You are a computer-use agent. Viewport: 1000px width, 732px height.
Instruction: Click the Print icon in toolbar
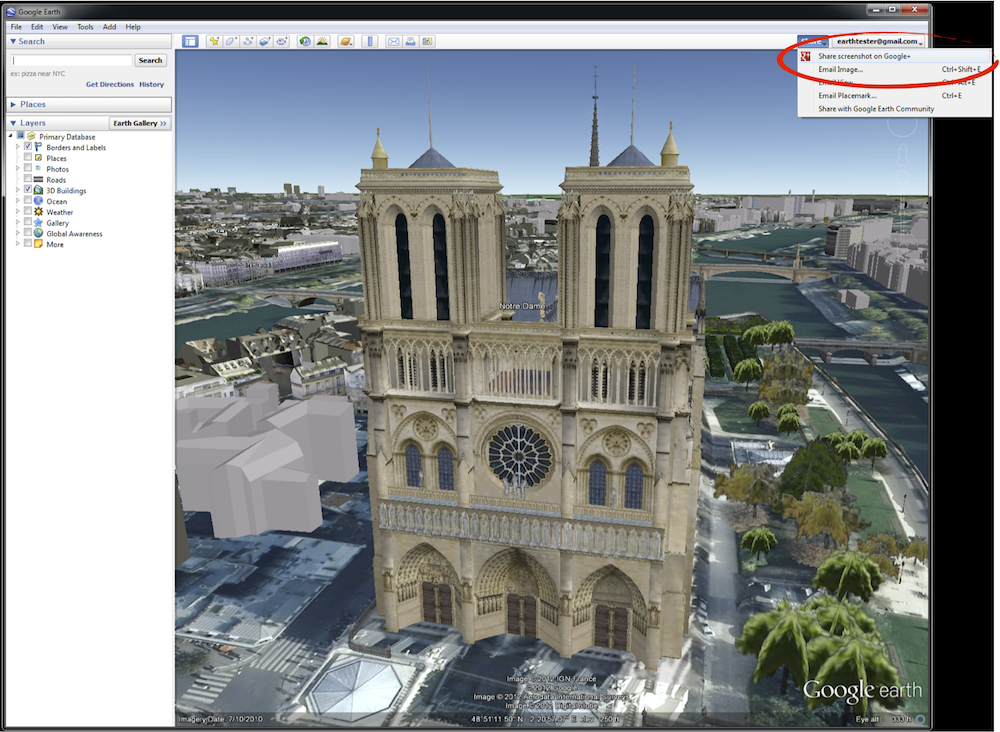point(410,41)
